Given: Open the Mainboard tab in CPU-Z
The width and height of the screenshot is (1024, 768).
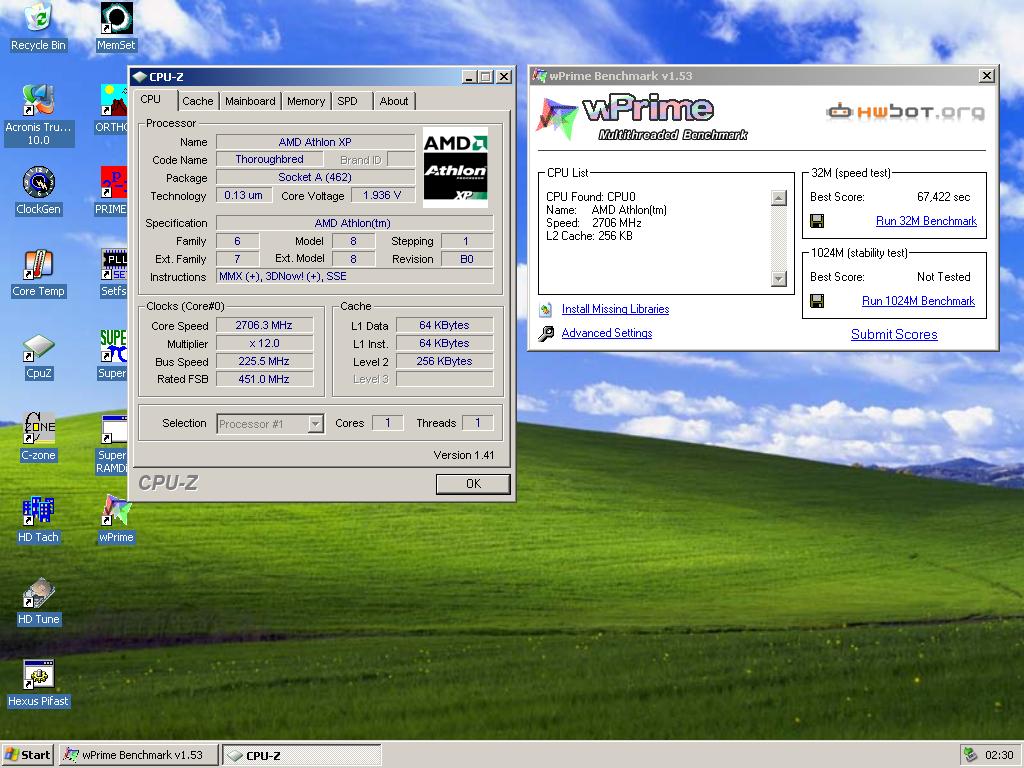Looking at the screenshot, I should coord(250,101).
